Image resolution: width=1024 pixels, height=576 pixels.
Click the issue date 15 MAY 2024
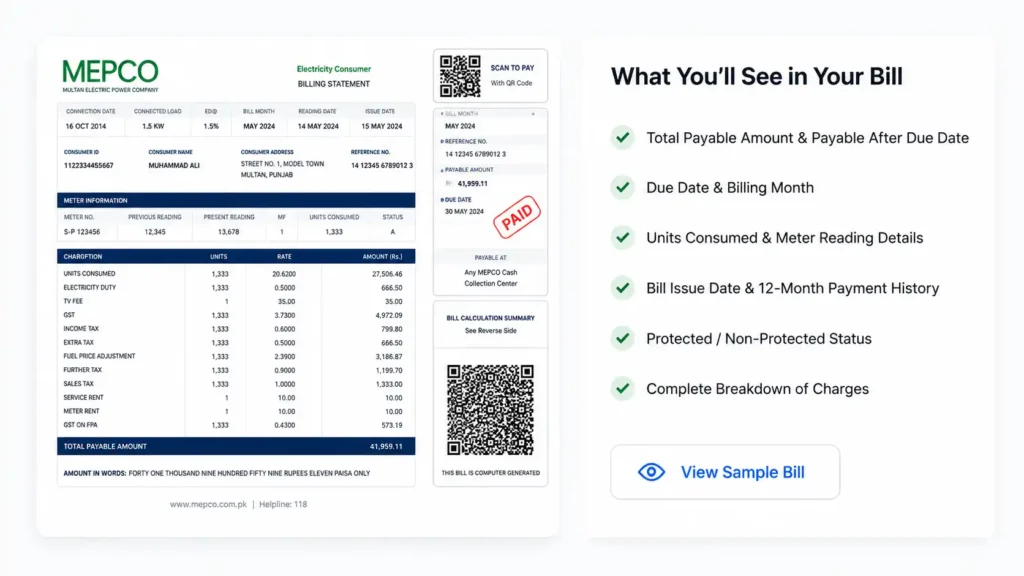tap(381, 127)
